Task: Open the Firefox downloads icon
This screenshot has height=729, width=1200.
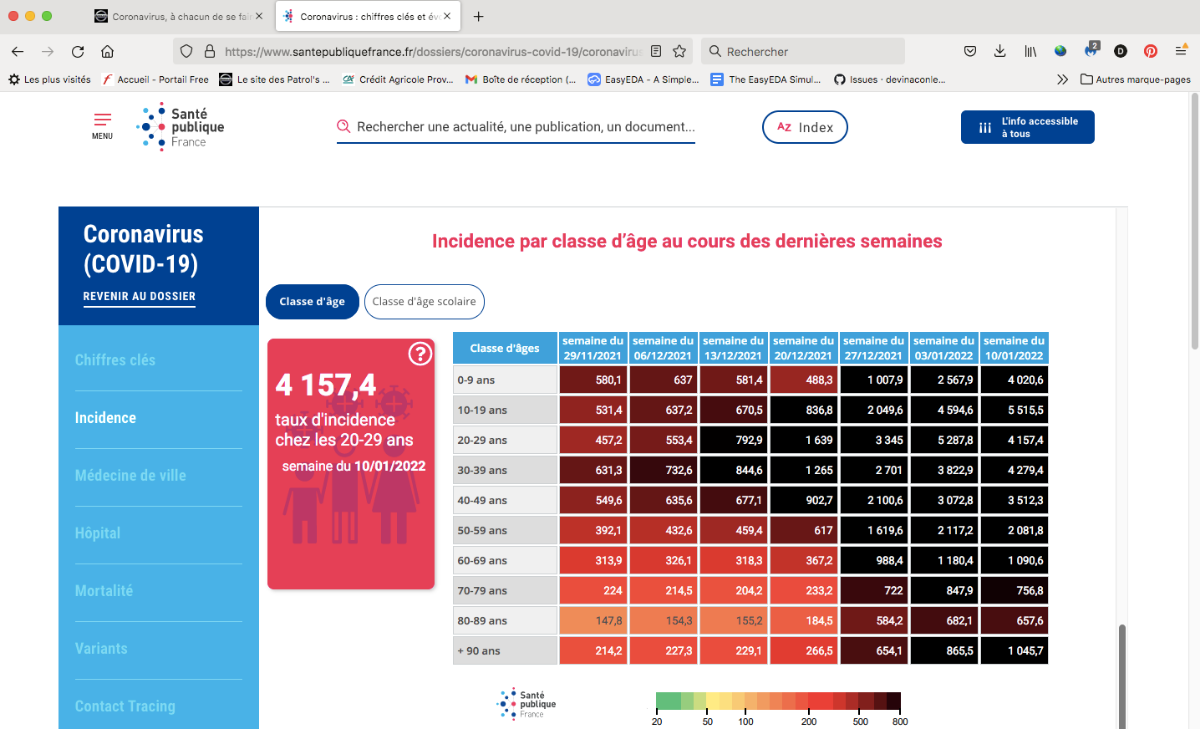Action: [x=999, y=52]
